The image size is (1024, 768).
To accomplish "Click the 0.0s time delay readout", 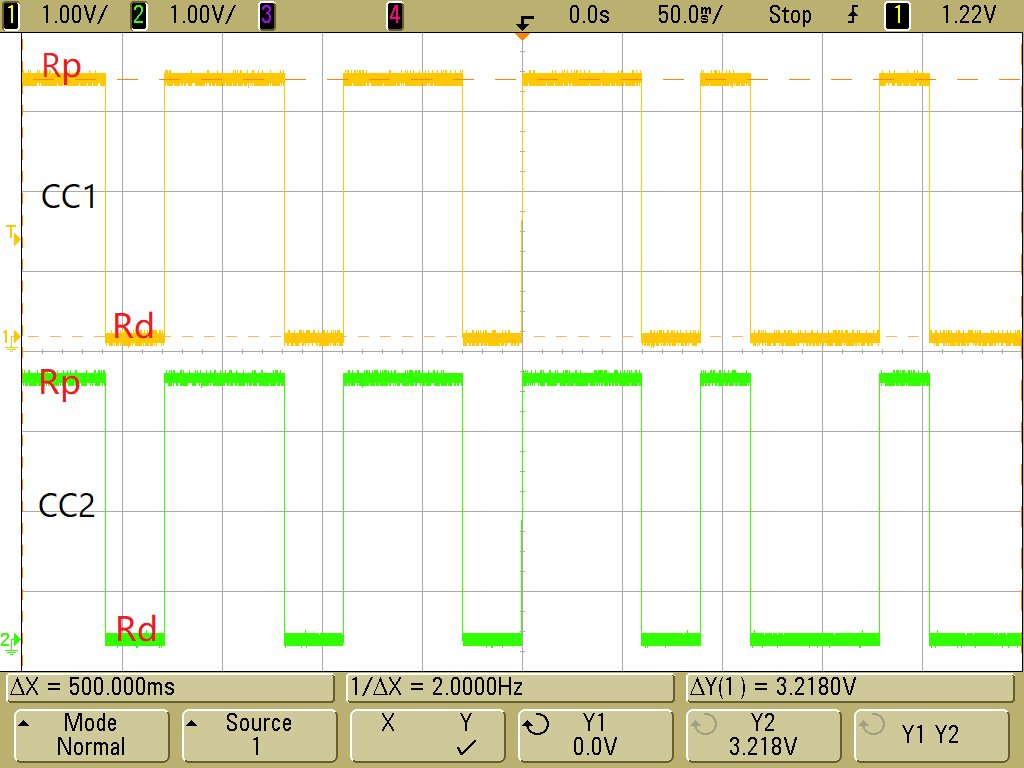I will click(x=589, y=15).
